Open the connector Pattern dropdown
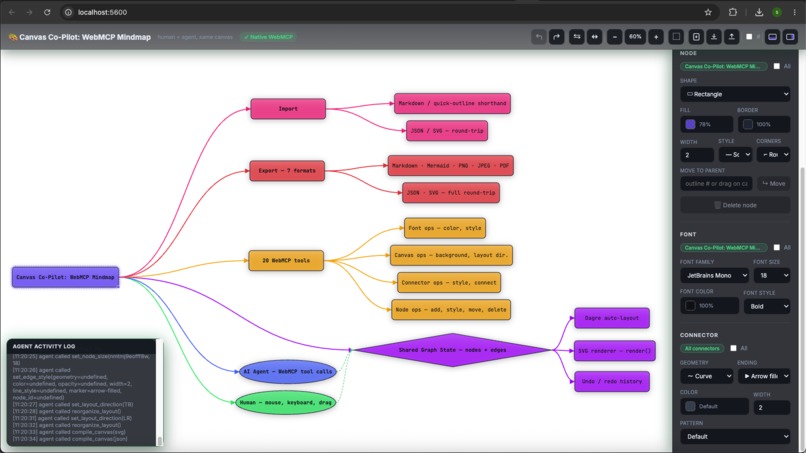This screenshot has height=453, width=806. [x=735, y=437]
